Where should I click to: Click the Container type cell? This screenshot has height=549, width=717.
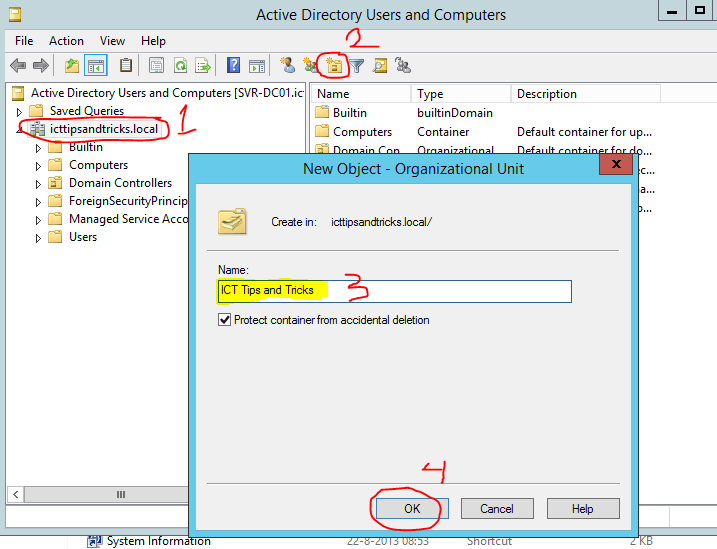443,132
